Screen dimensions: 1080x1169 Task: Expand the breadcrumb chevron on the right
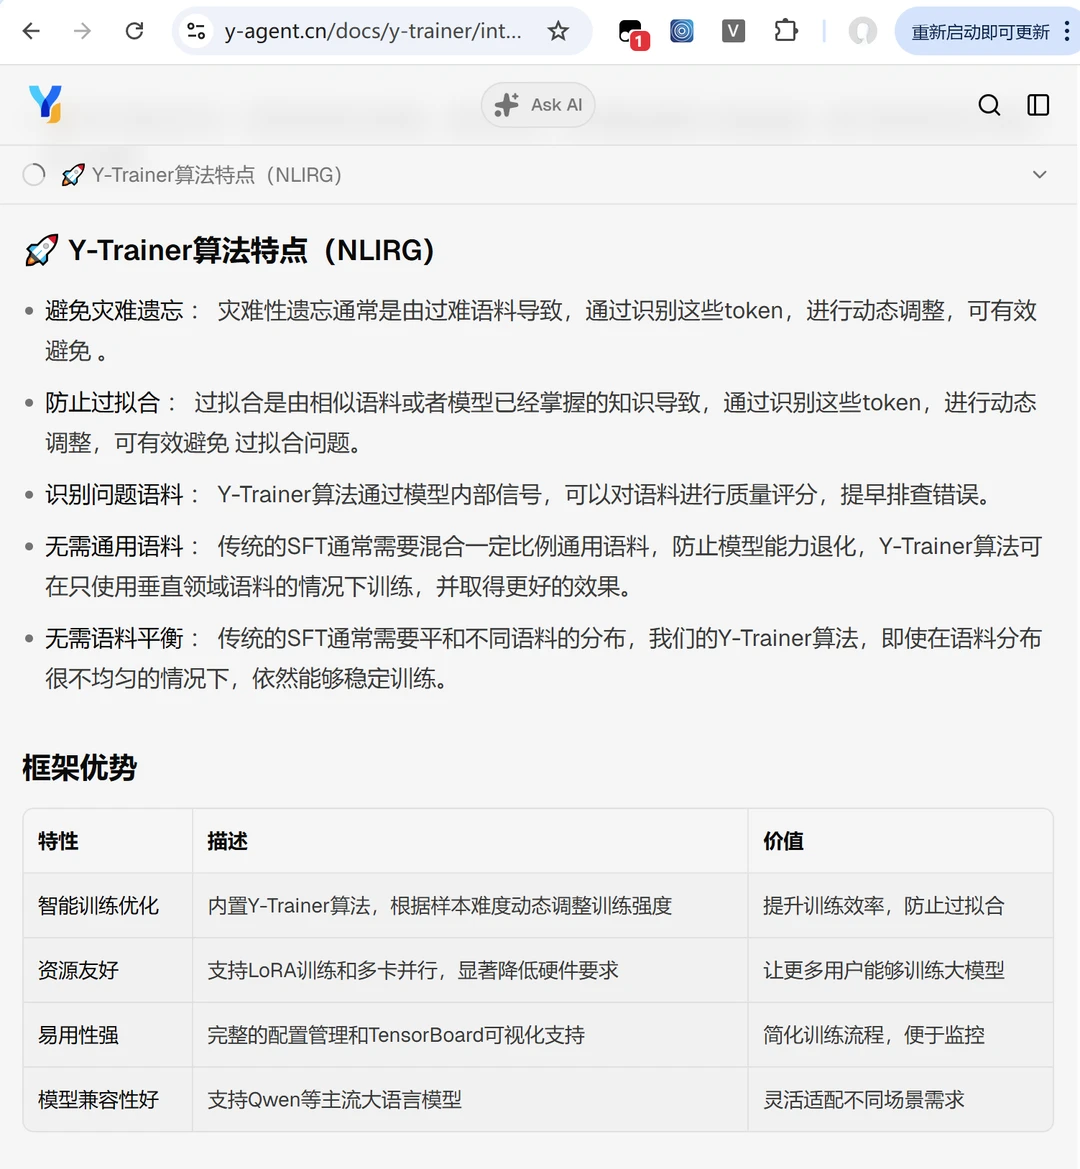[x=1040, y=174]
